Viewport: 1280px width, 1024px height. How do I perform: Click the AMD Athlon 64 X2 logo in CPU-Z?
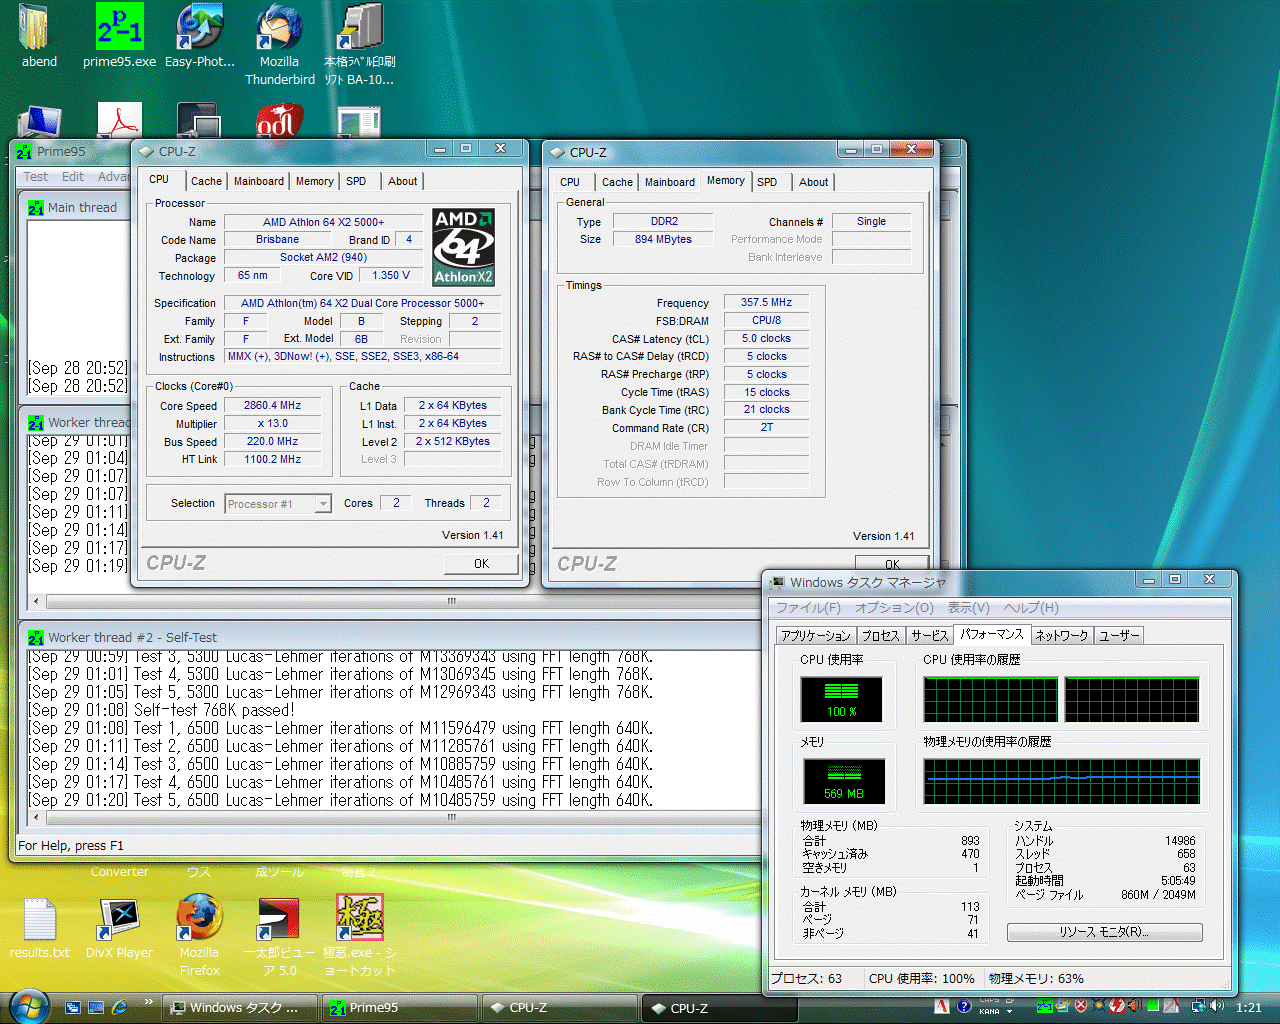point(463,247)
